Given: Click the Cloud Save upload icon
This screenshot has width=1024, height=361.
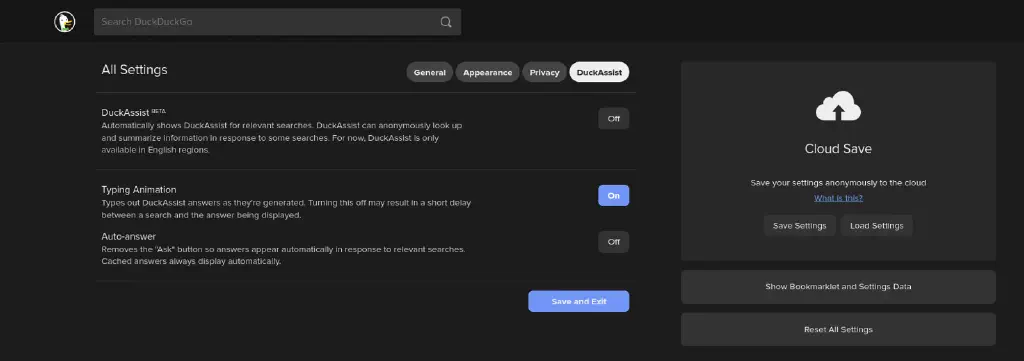Looking at the screenshot, I should [838, 106].
